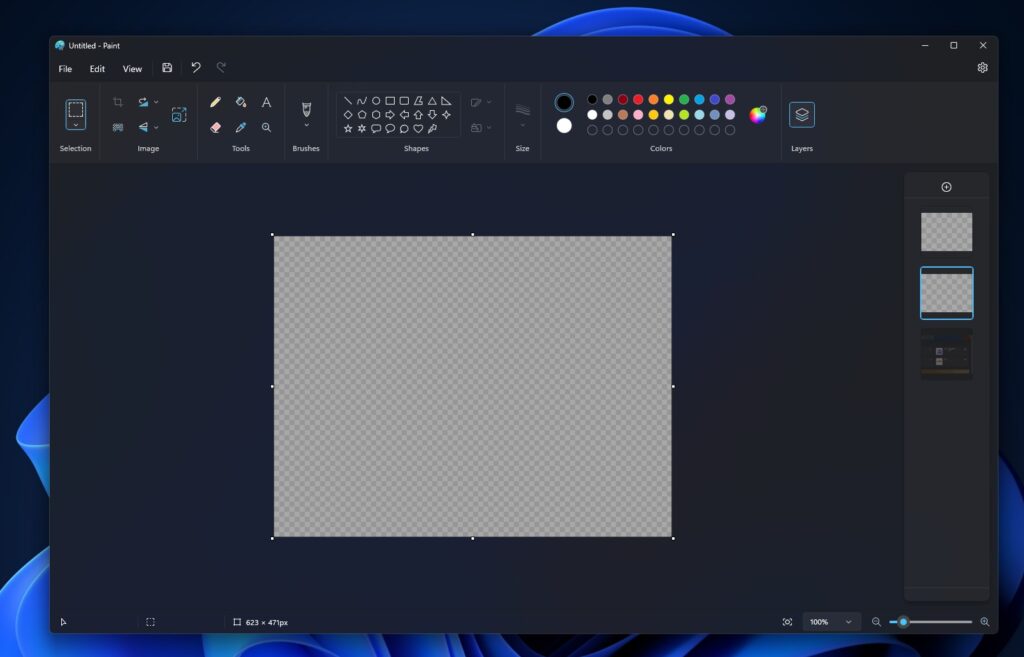Select the Fill with color tool

(241, 102)
